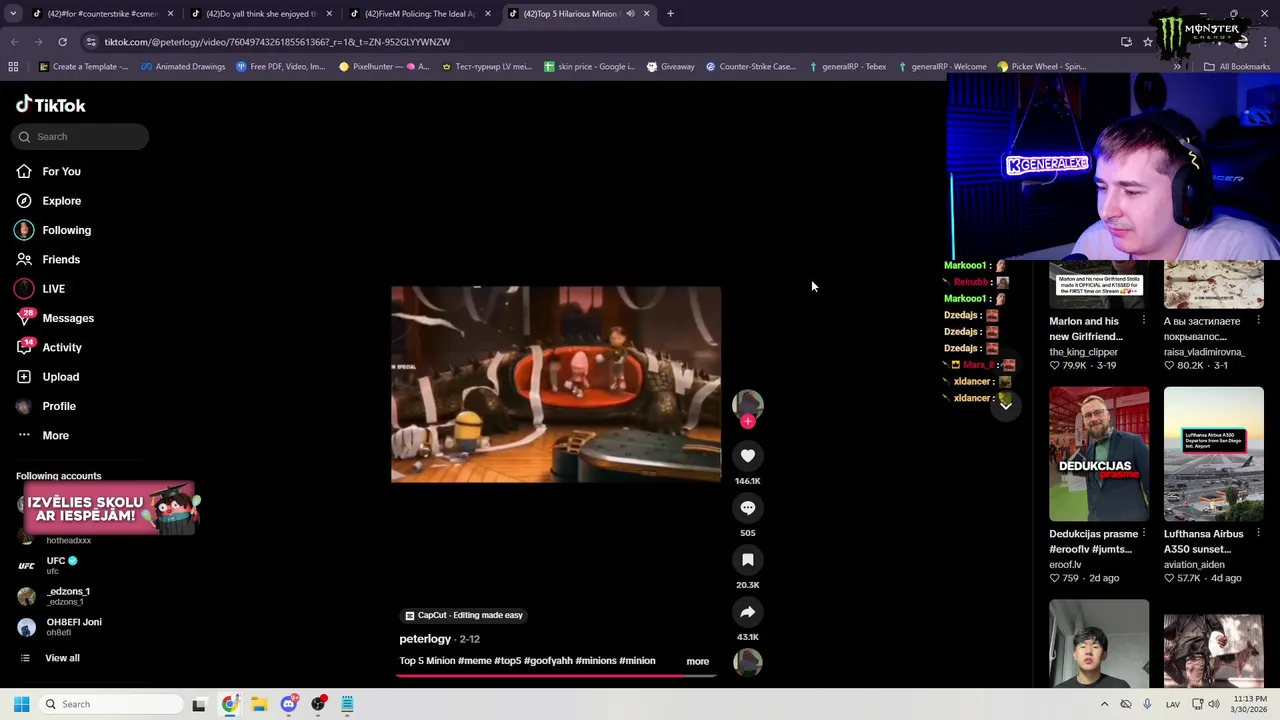
Task: Open options for Dedukcijas prasme video
Action: point(1143,534)
